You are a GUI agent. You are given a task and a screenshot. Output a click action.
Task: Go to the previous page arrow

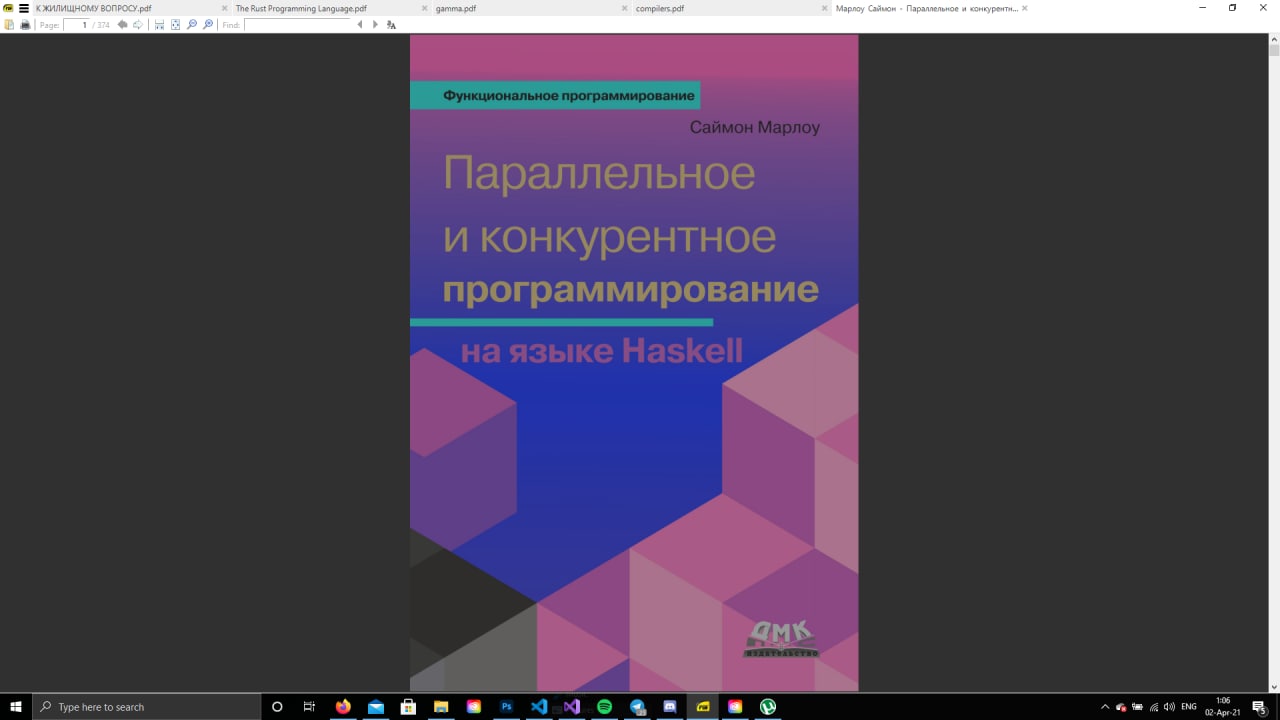coord(122,25)
